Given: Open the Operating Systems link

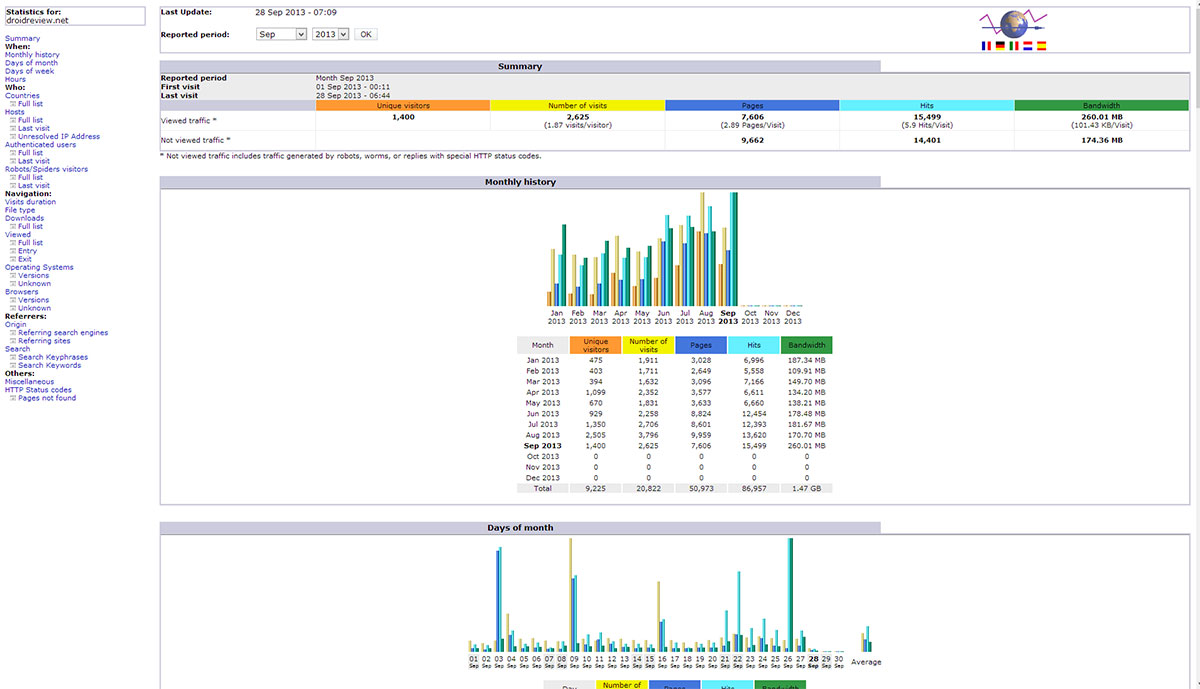Looking at the screenshot, I should (x=39, y=267).
